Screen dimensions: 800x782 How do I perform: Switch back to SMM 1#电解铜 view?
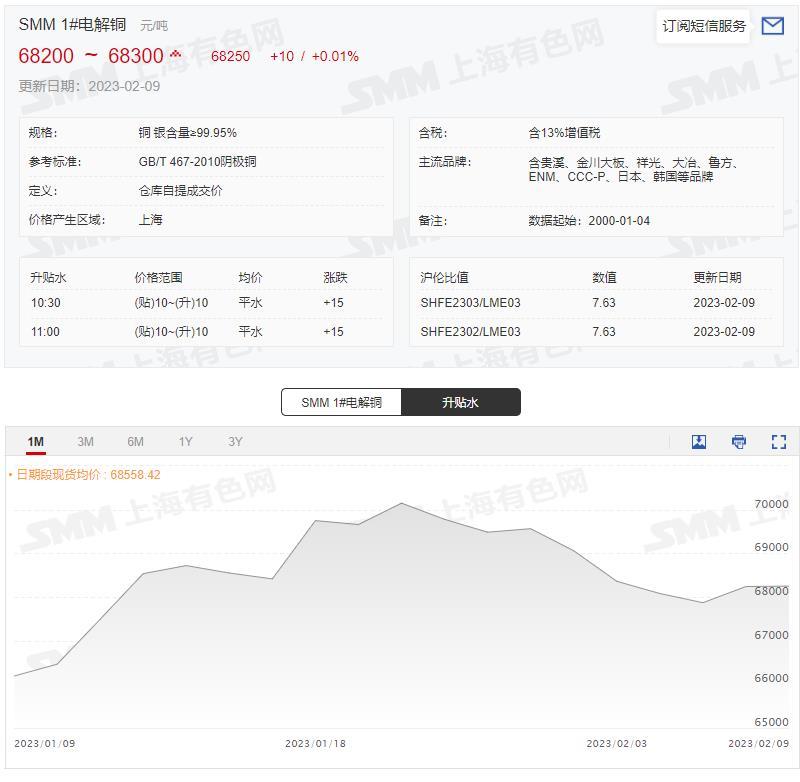point(341,401)
